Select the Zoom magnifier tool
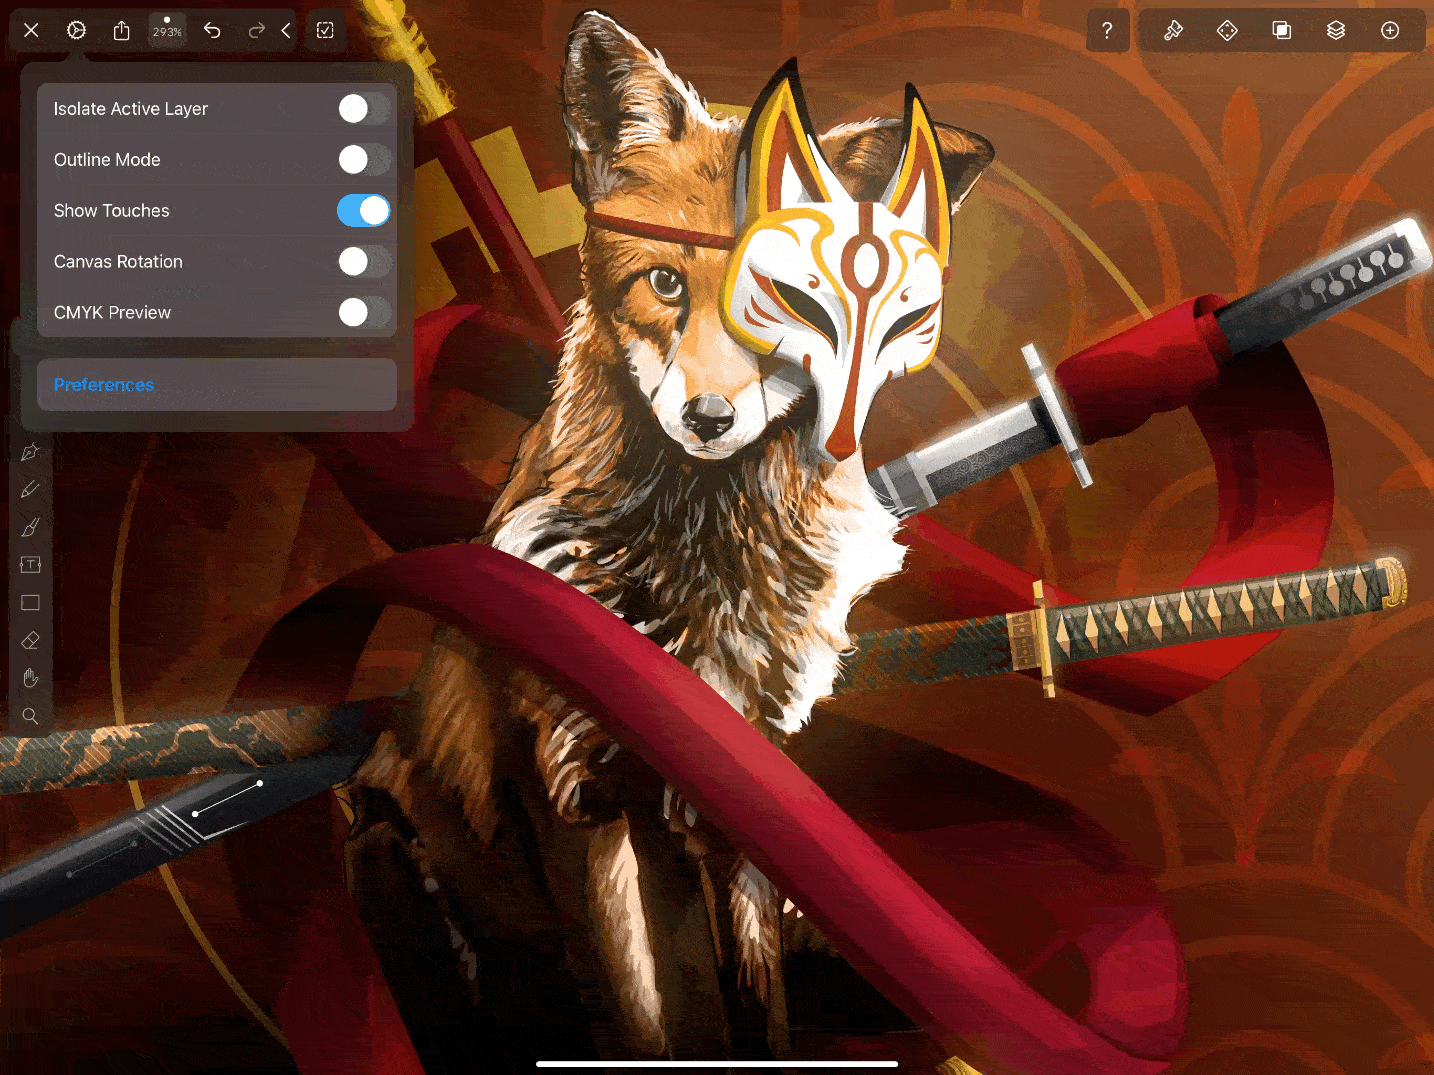The image size is (1434, 1075). pyautogui.click(x=30, y=716)
